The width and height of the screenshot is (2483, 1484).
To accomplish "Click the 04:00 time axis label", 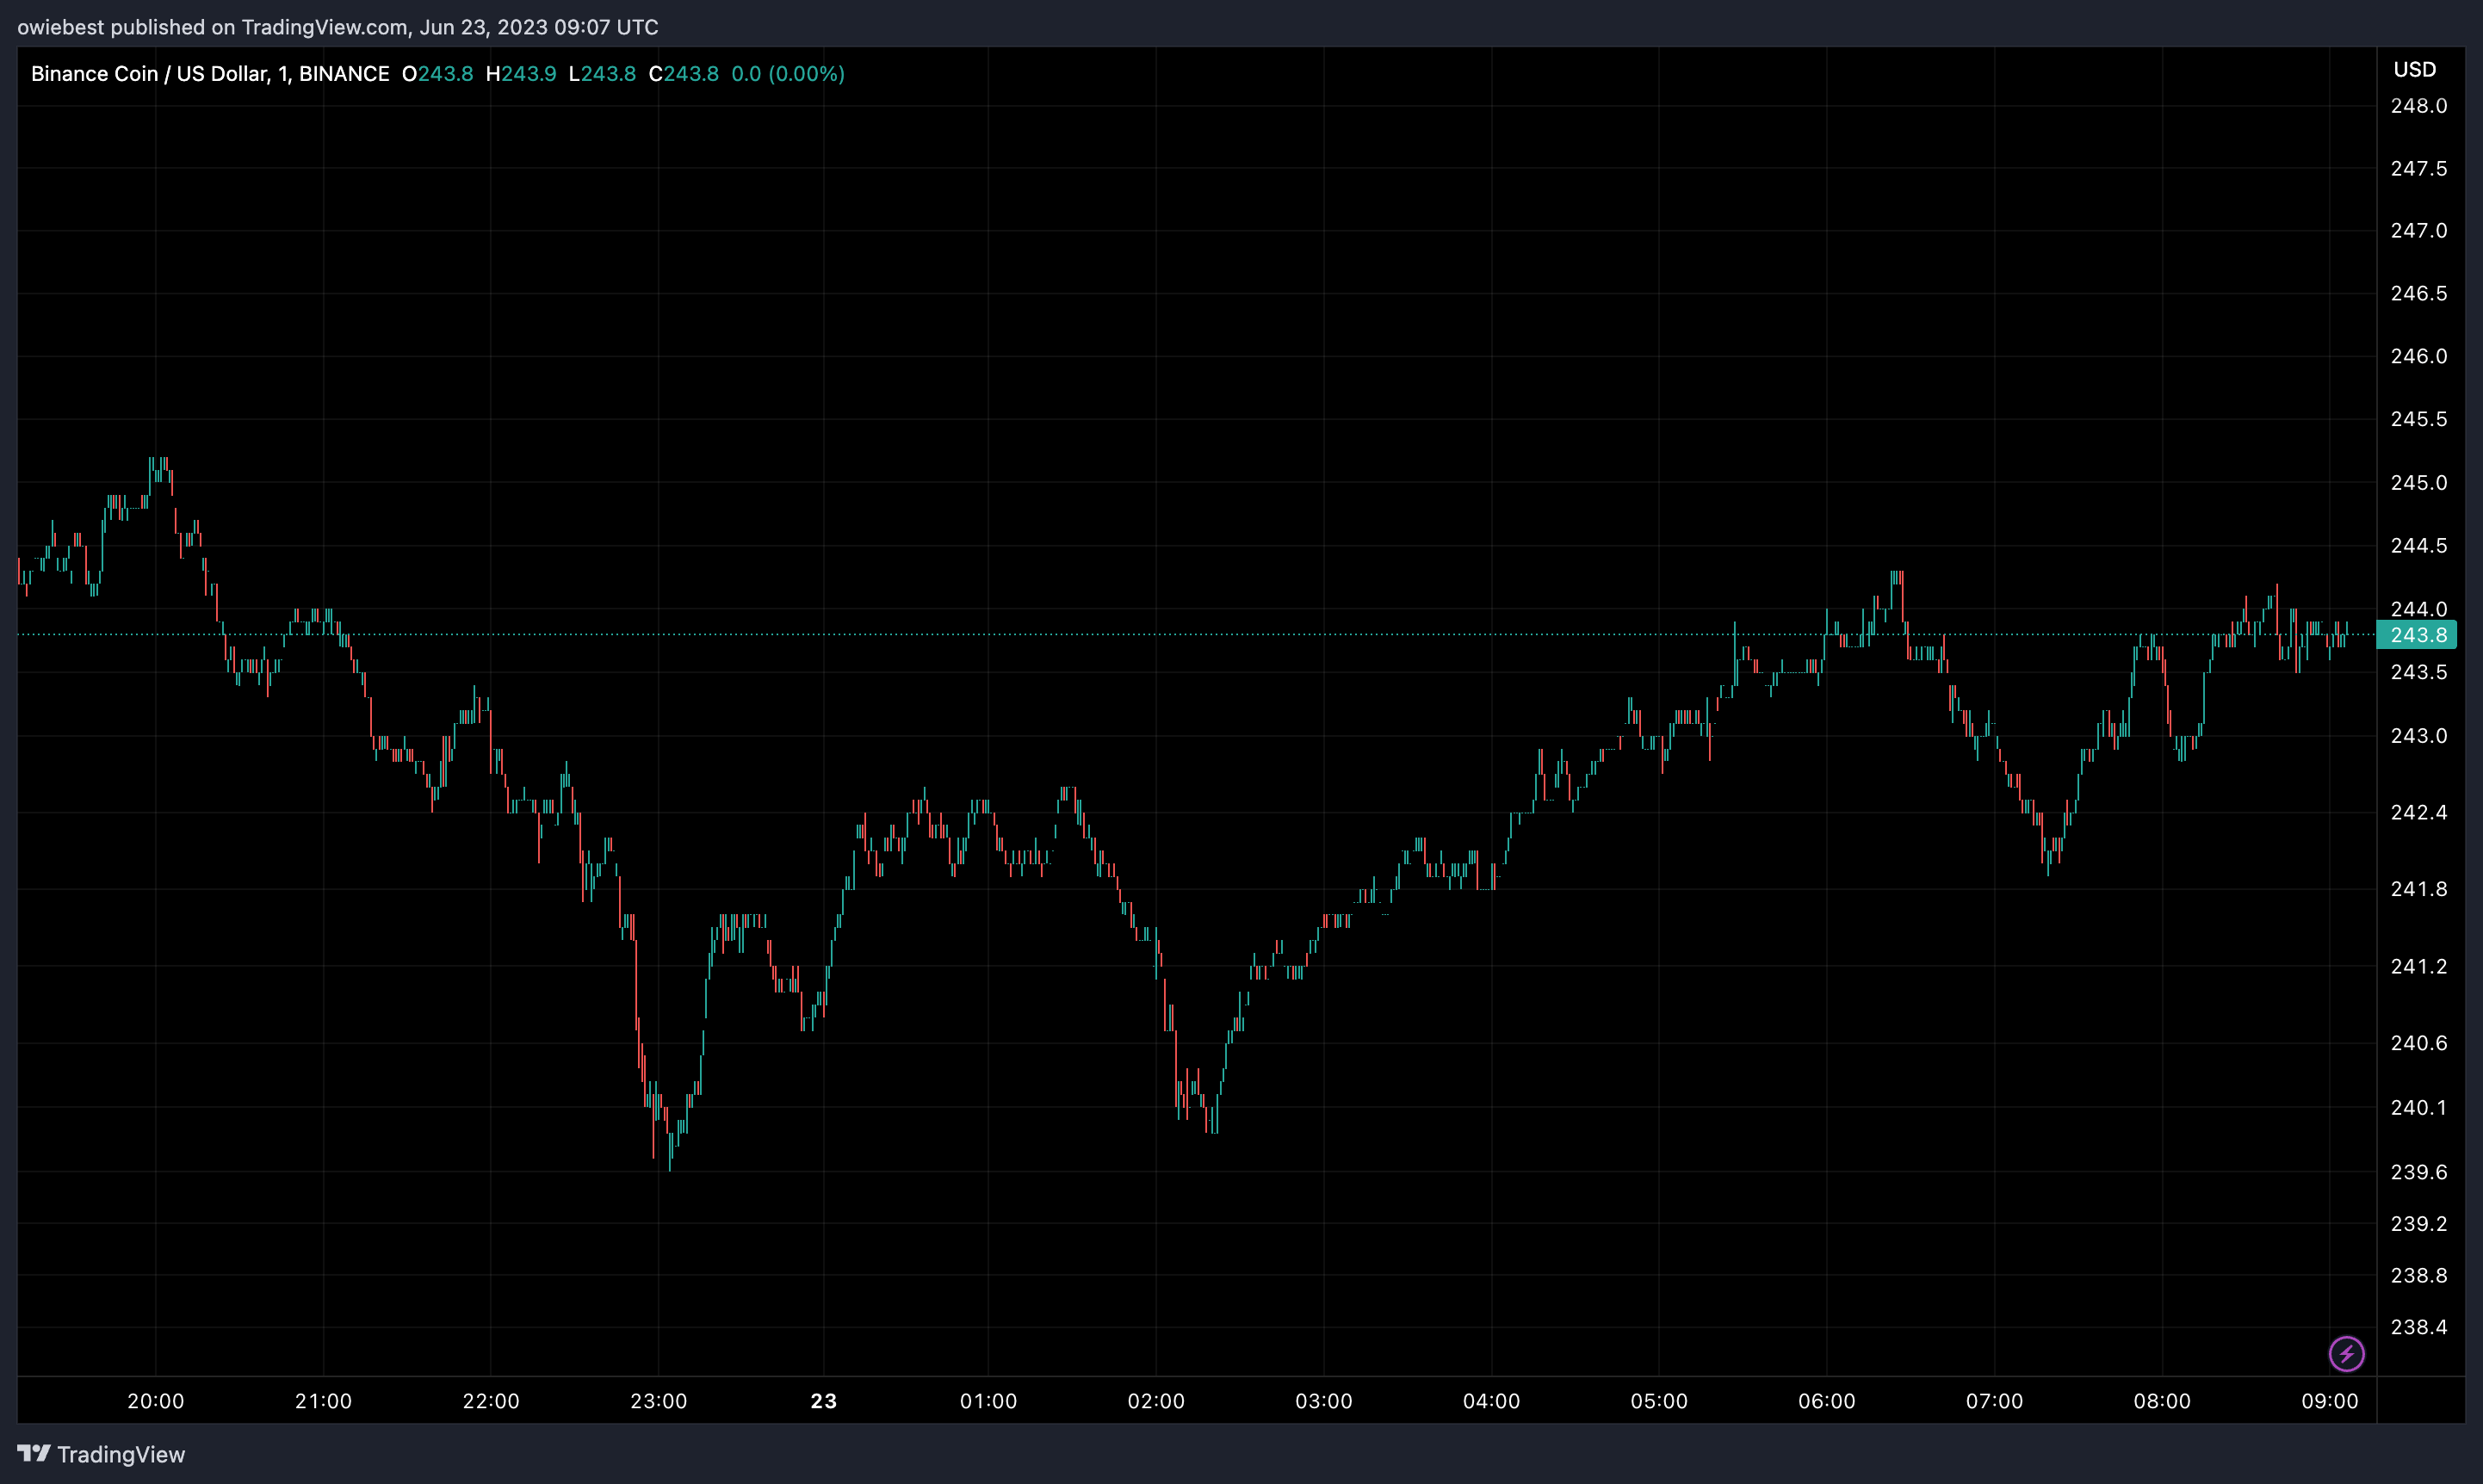I will 1491,1401.
